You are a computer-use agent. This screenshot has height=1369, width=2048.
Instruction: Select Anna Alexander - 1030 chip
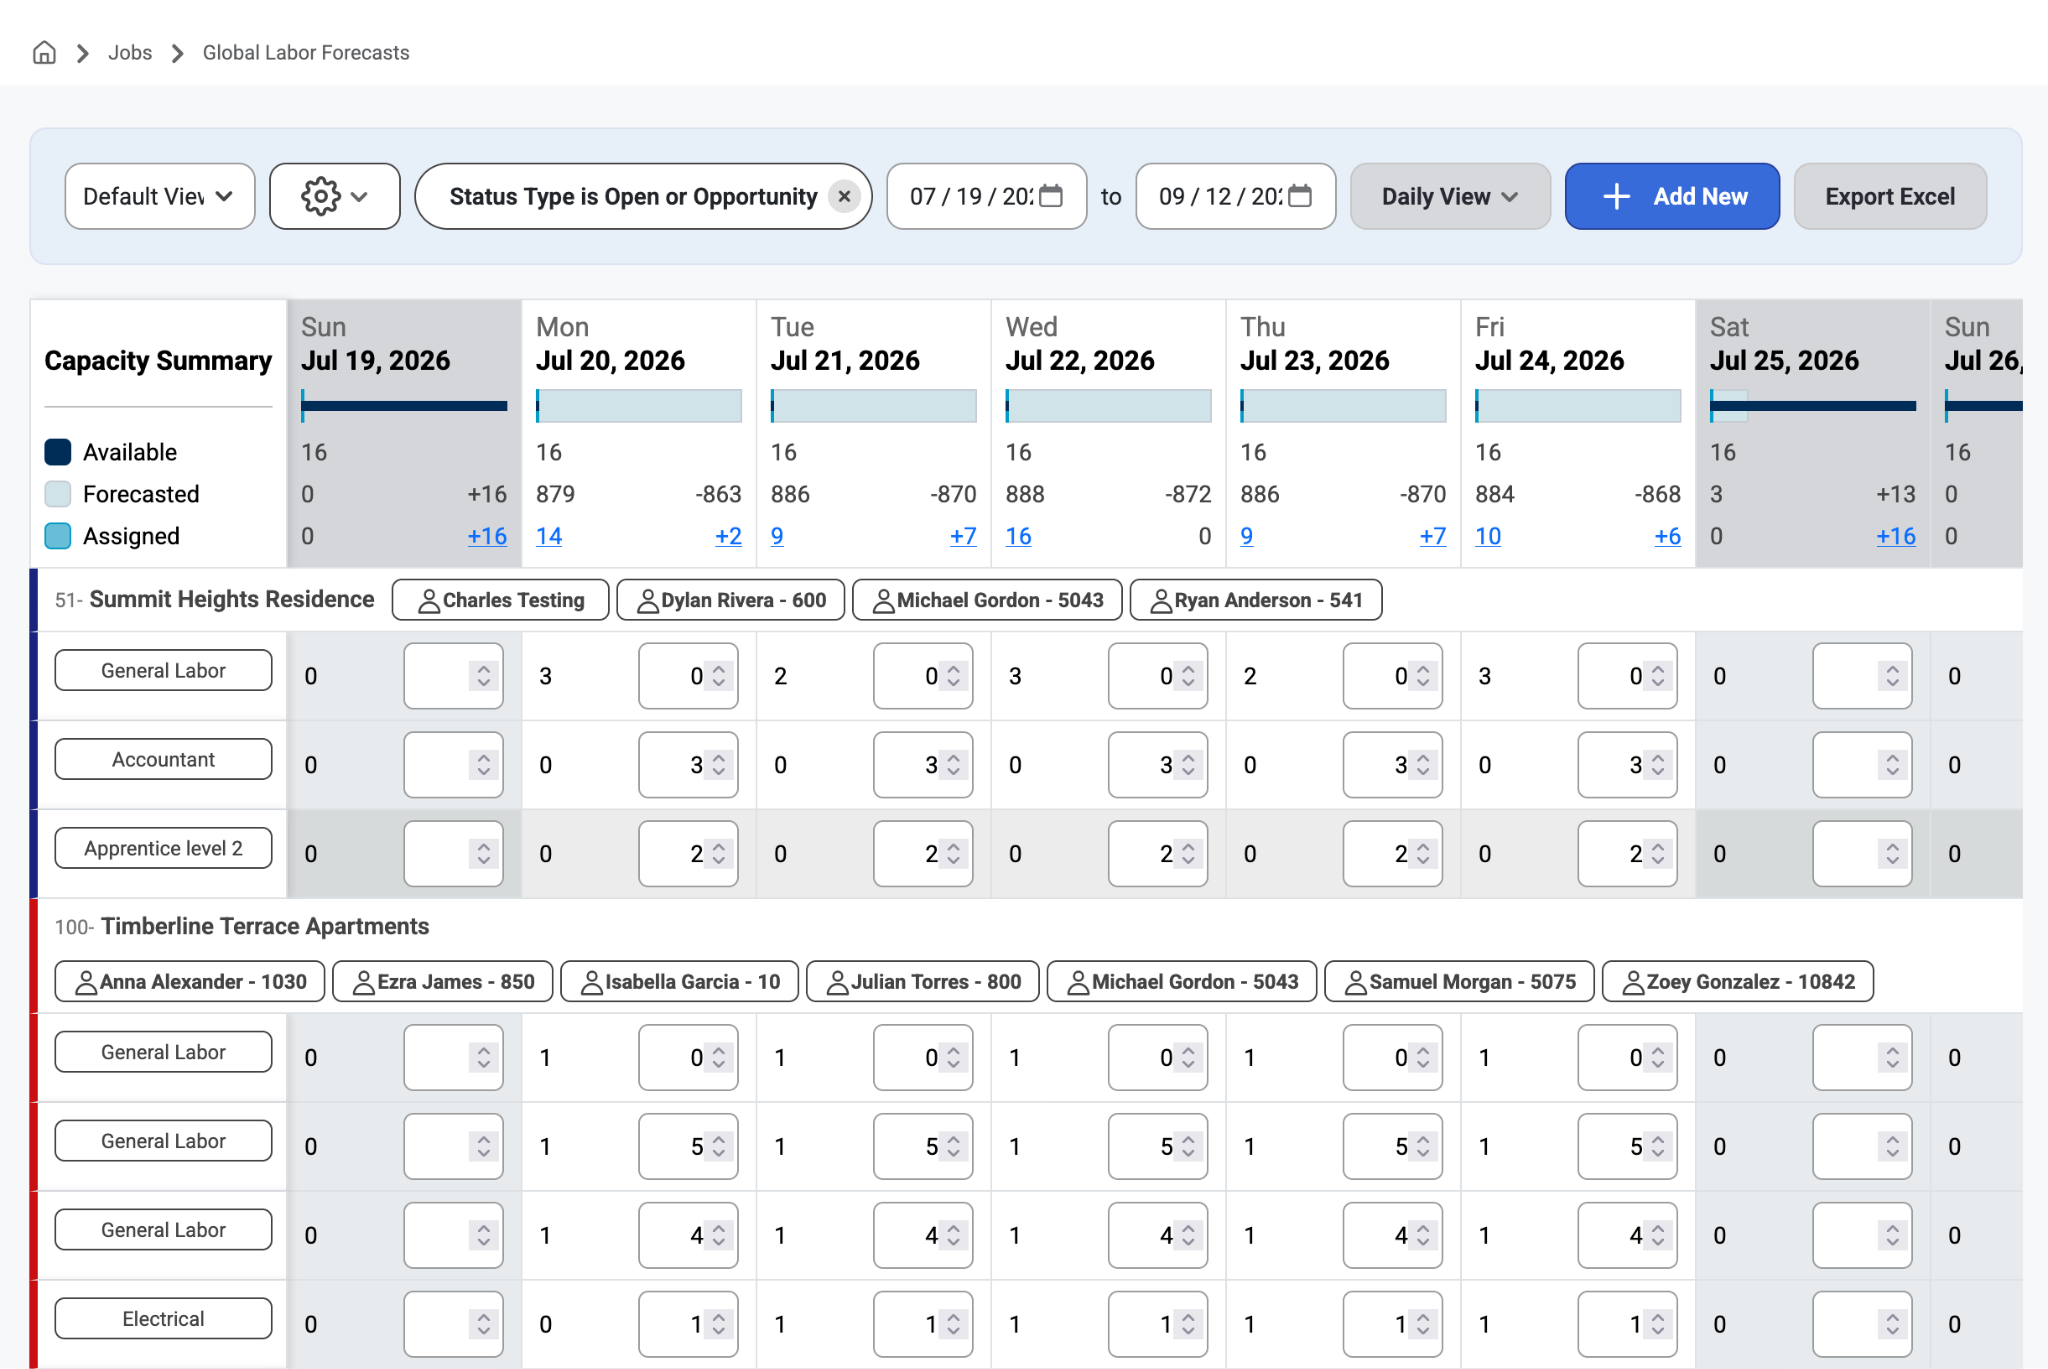click(190, 982)
